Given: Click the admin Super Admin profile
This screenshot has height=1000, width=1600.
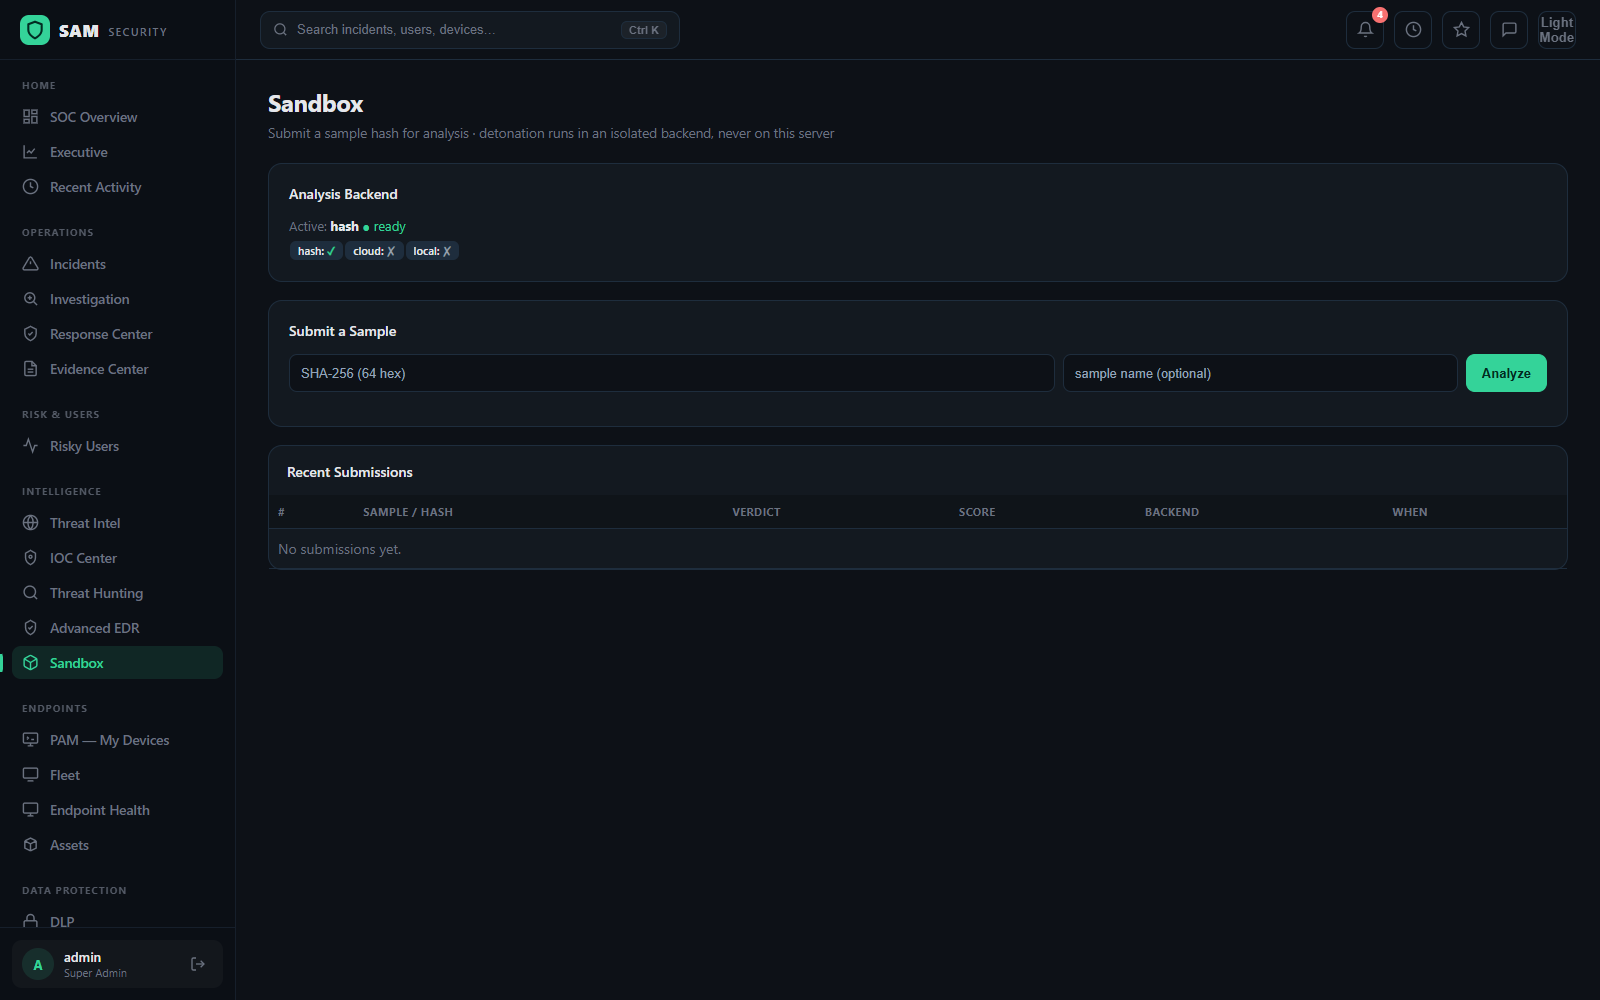Looking at the screenshot, I should [117, 964].
